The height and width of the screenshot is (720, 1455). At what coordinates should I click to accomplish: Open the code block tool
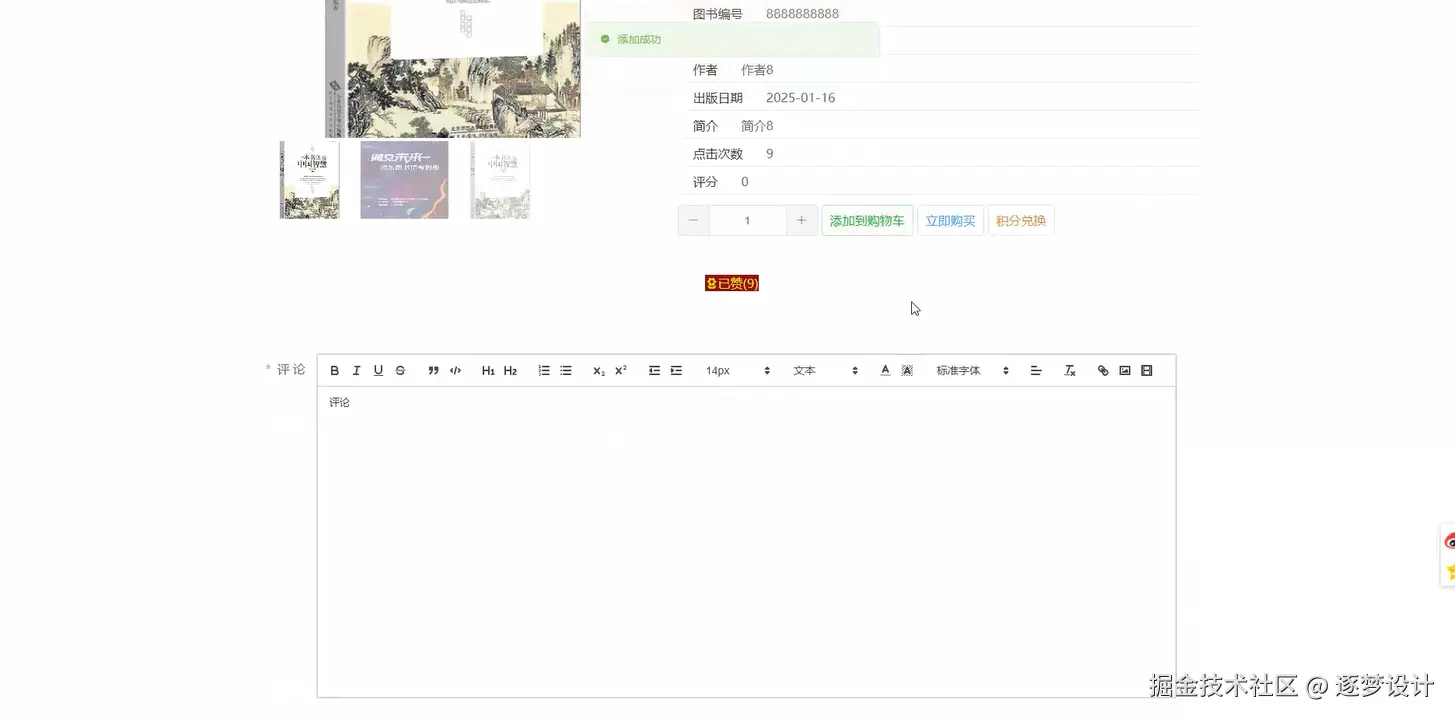tap(455, 370)
